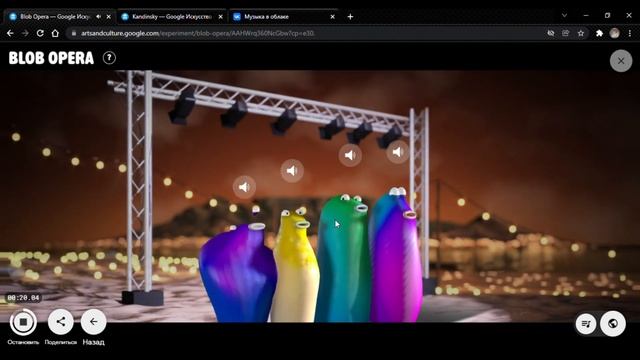Mute the magenta blob's speaker icon
The image size is (640, 360).
pos(398,152)
